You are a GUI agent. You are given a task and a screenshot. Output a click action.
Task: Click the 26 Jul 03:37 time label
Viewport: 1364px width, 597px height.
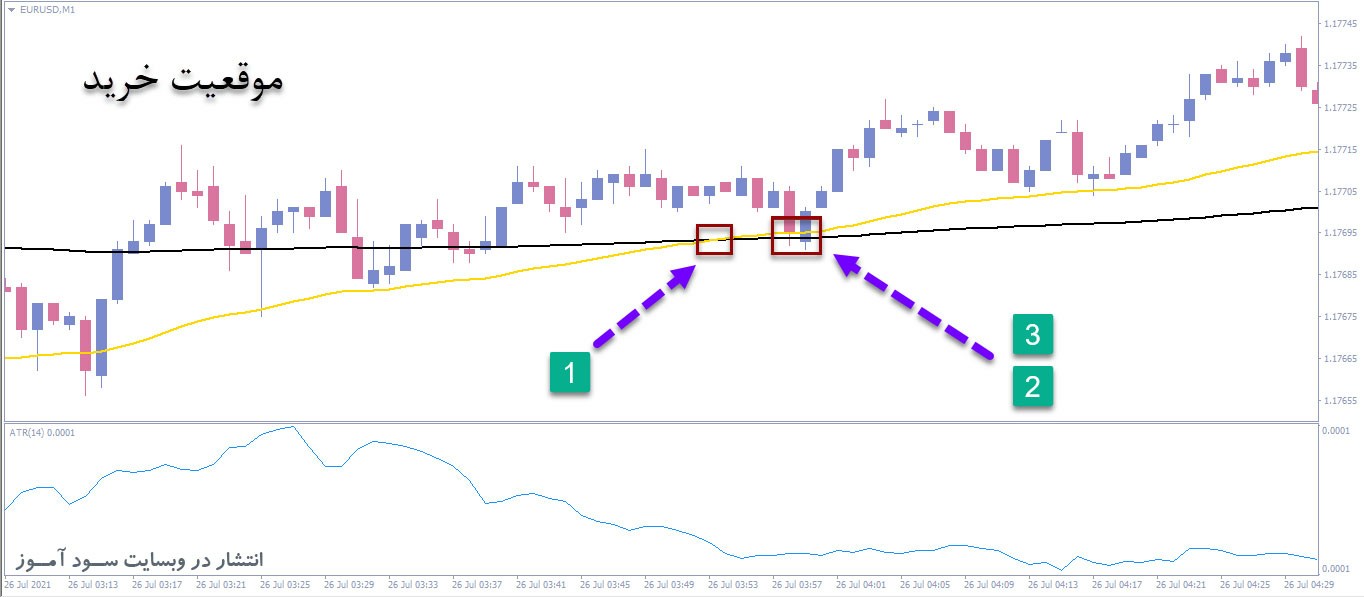pyautogui.click(x=477, y=585)
